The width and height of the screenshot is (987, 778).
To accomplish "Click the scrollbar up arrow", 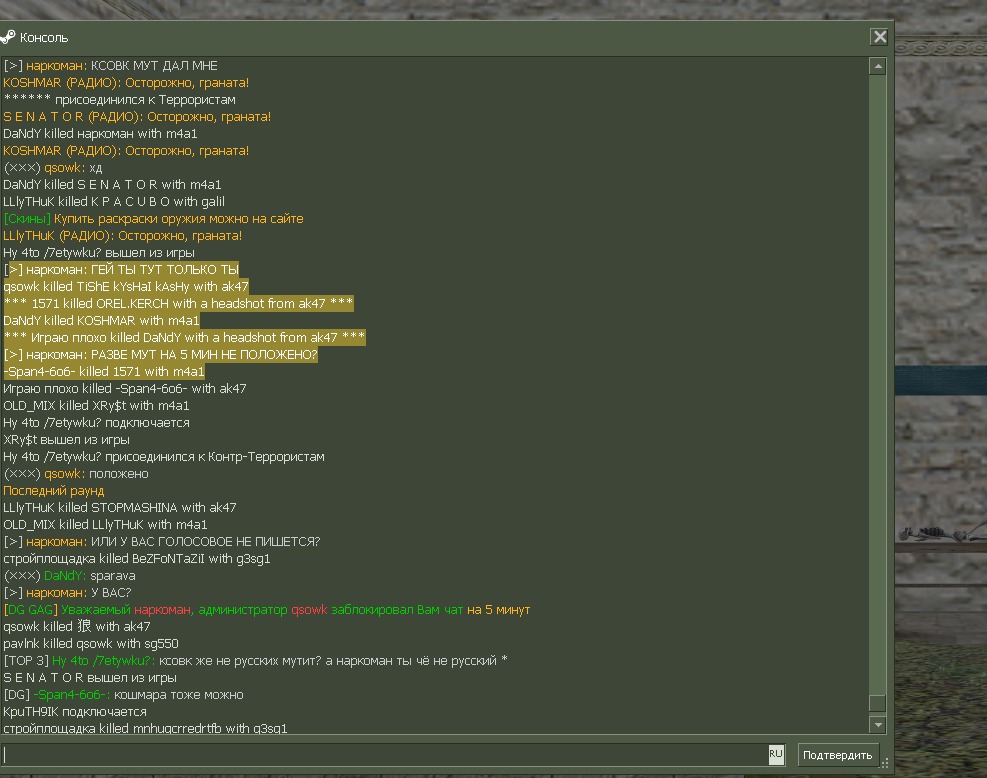I will [x=878, y=67].
